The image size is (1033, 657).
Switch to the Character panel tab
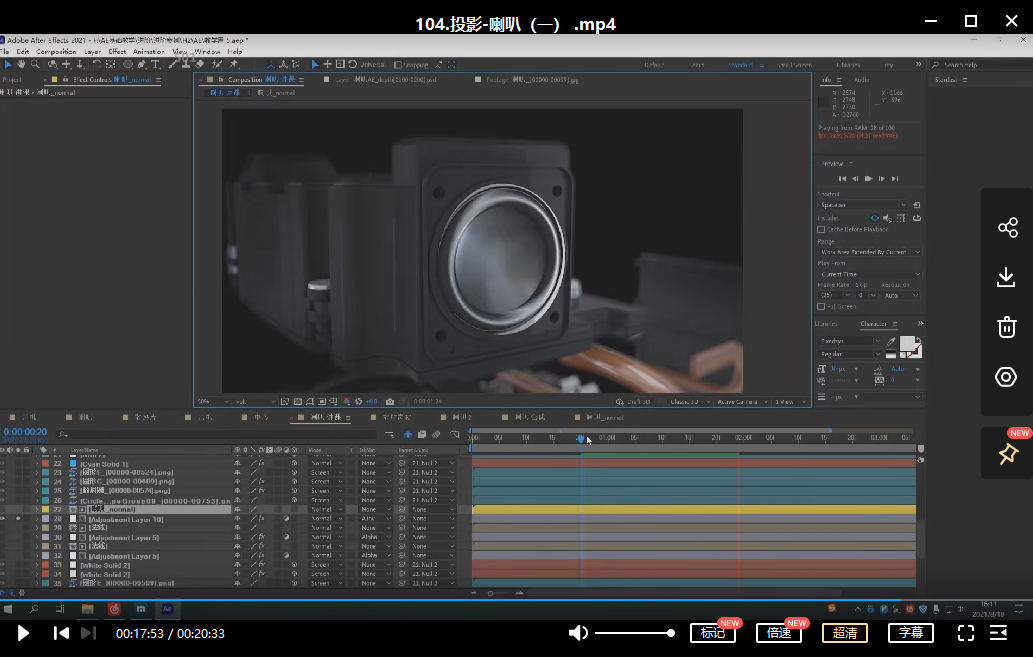[x=874, y=324]
